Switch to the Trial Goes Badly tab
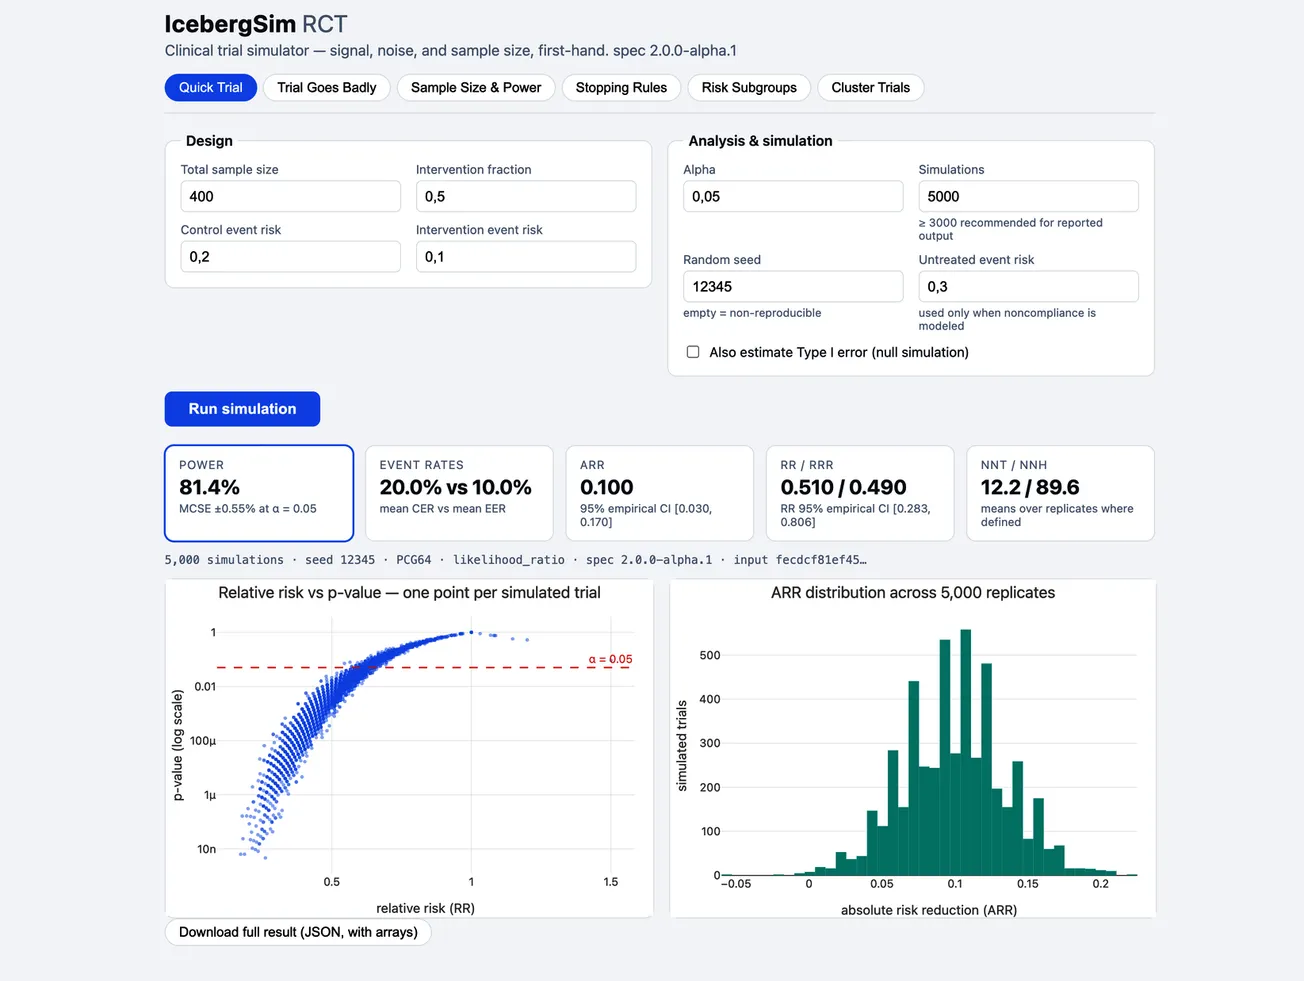Screen dimensions: 1304x981 click(326, 88)
